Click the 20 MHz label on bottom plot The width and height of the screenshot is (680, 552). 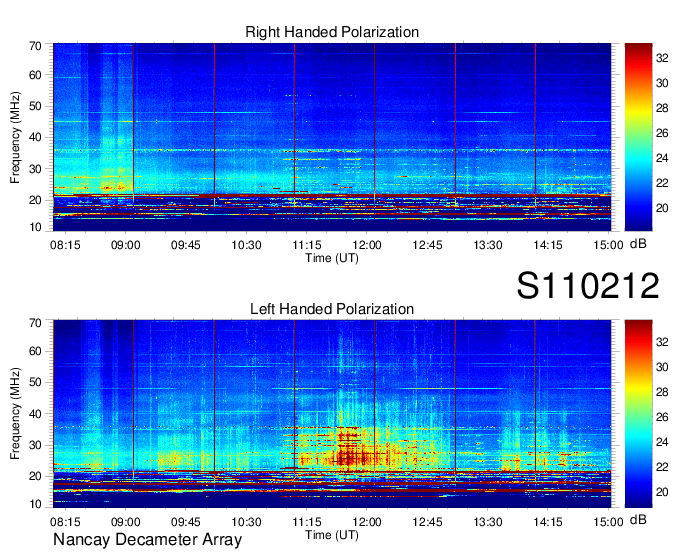click(35, 476)
